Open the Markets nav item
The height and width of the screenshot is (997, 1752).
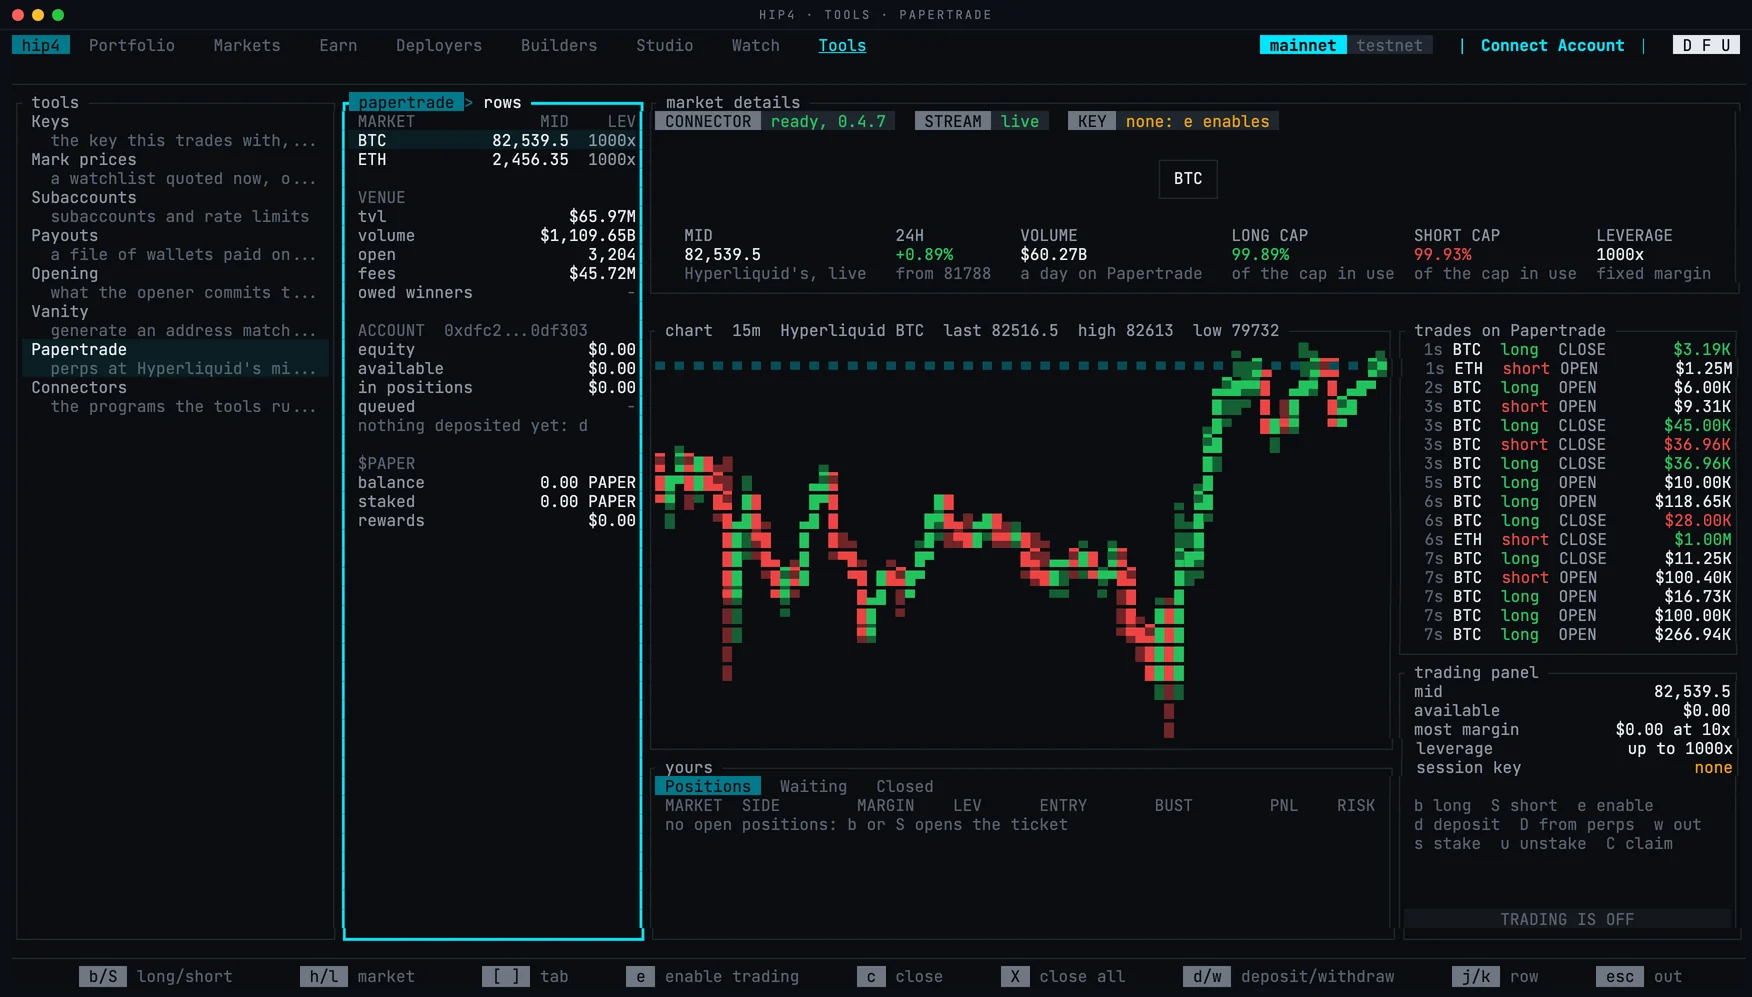pyautogui.click(x=246, y=45)
